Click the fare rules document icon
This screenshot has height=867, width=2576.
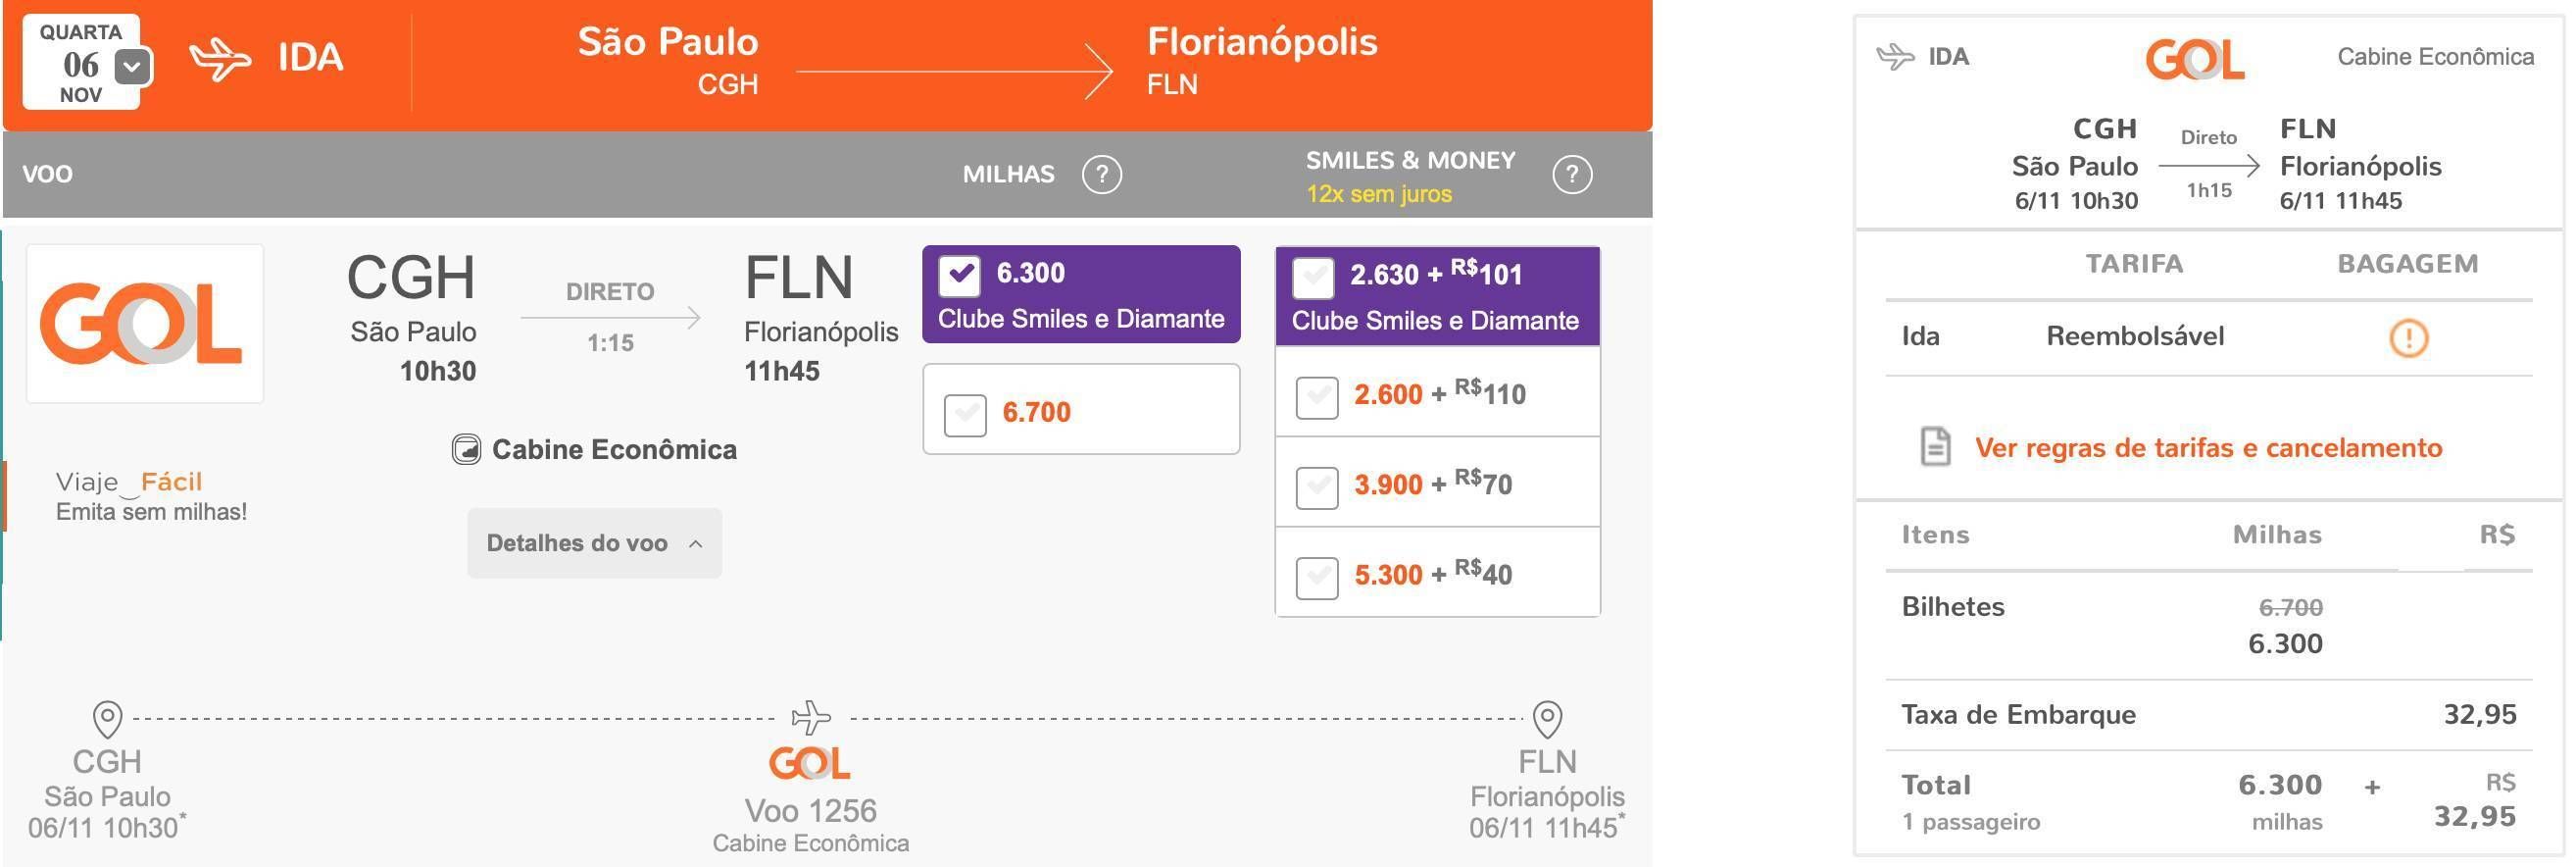1935,446
